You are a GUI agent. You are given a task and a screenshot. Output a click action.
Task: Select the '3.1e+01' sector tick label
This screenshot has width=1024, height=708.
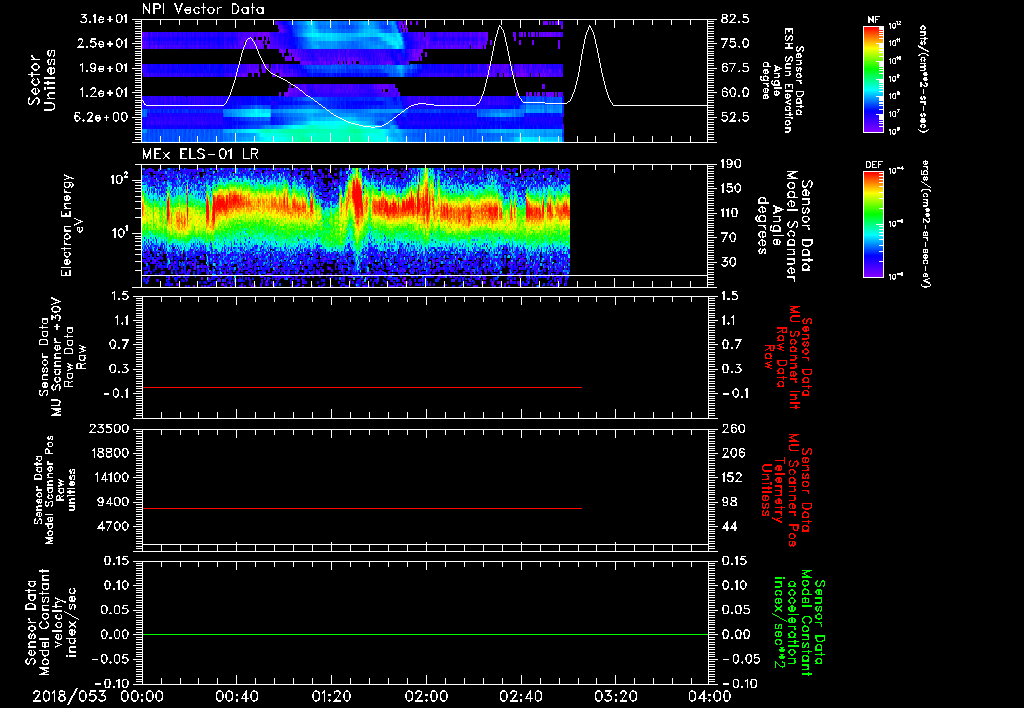coord(103,19)
